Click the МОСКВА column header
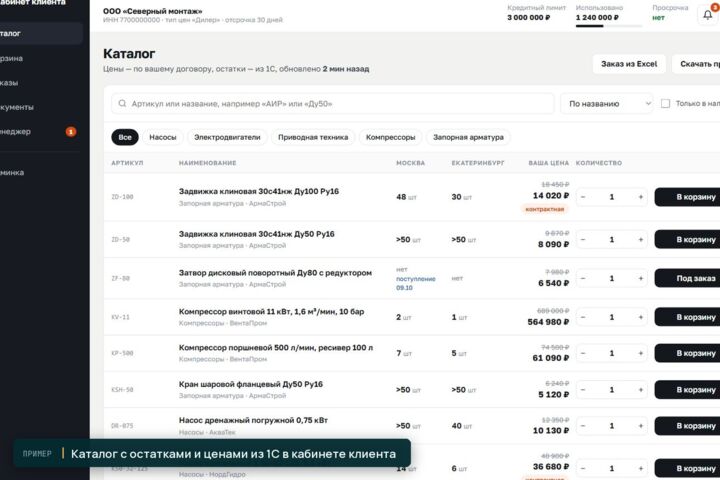 click(411, 163)
